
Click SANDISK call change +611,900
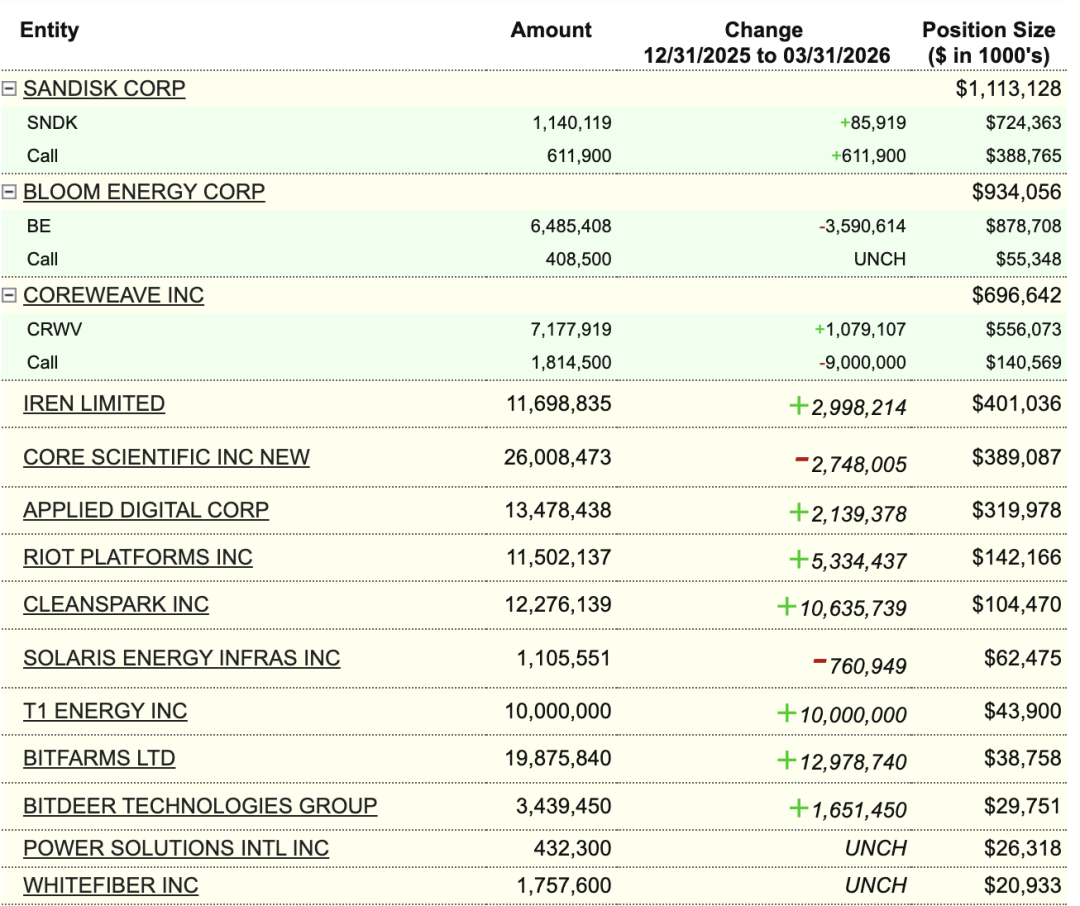tap(868, 156)
